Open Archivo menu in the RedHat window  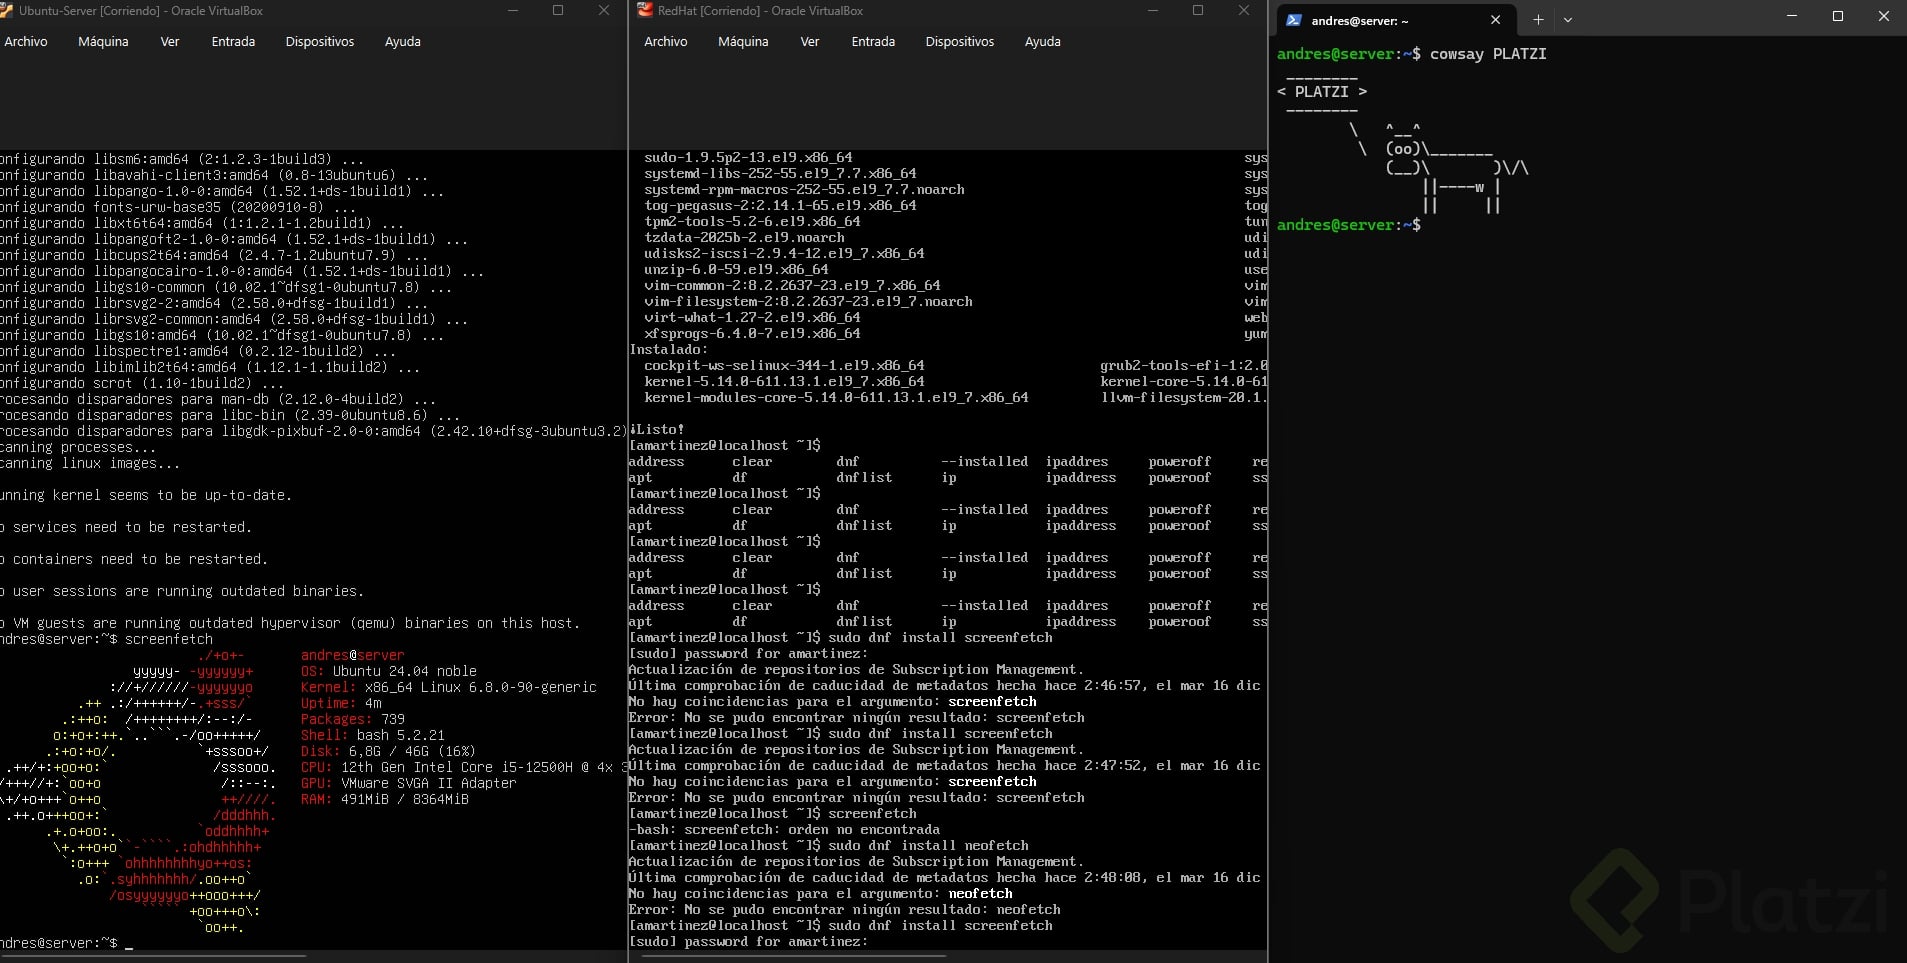tap(666, 42)
